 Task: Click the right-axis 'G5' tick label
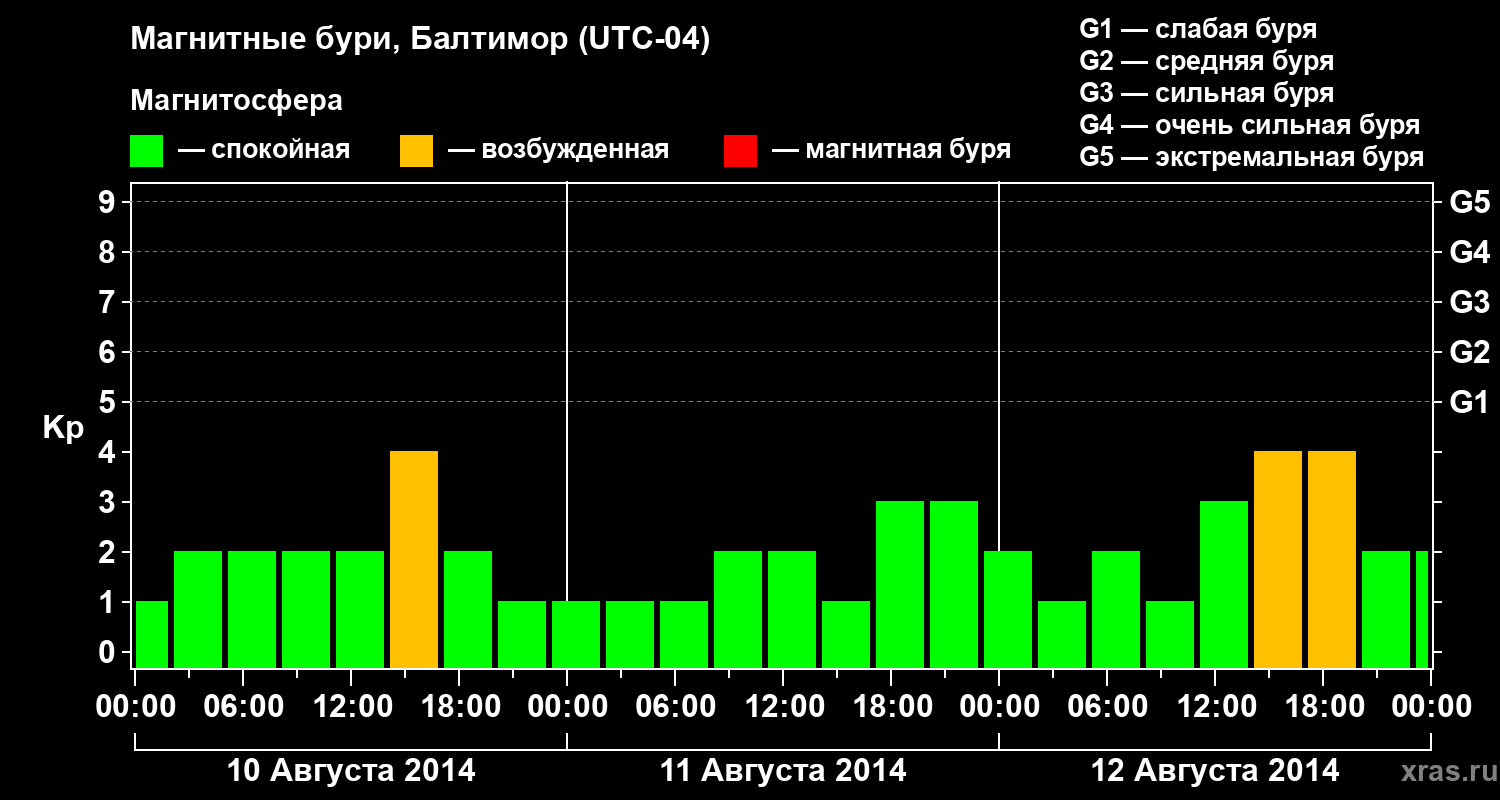[1470, 203]
